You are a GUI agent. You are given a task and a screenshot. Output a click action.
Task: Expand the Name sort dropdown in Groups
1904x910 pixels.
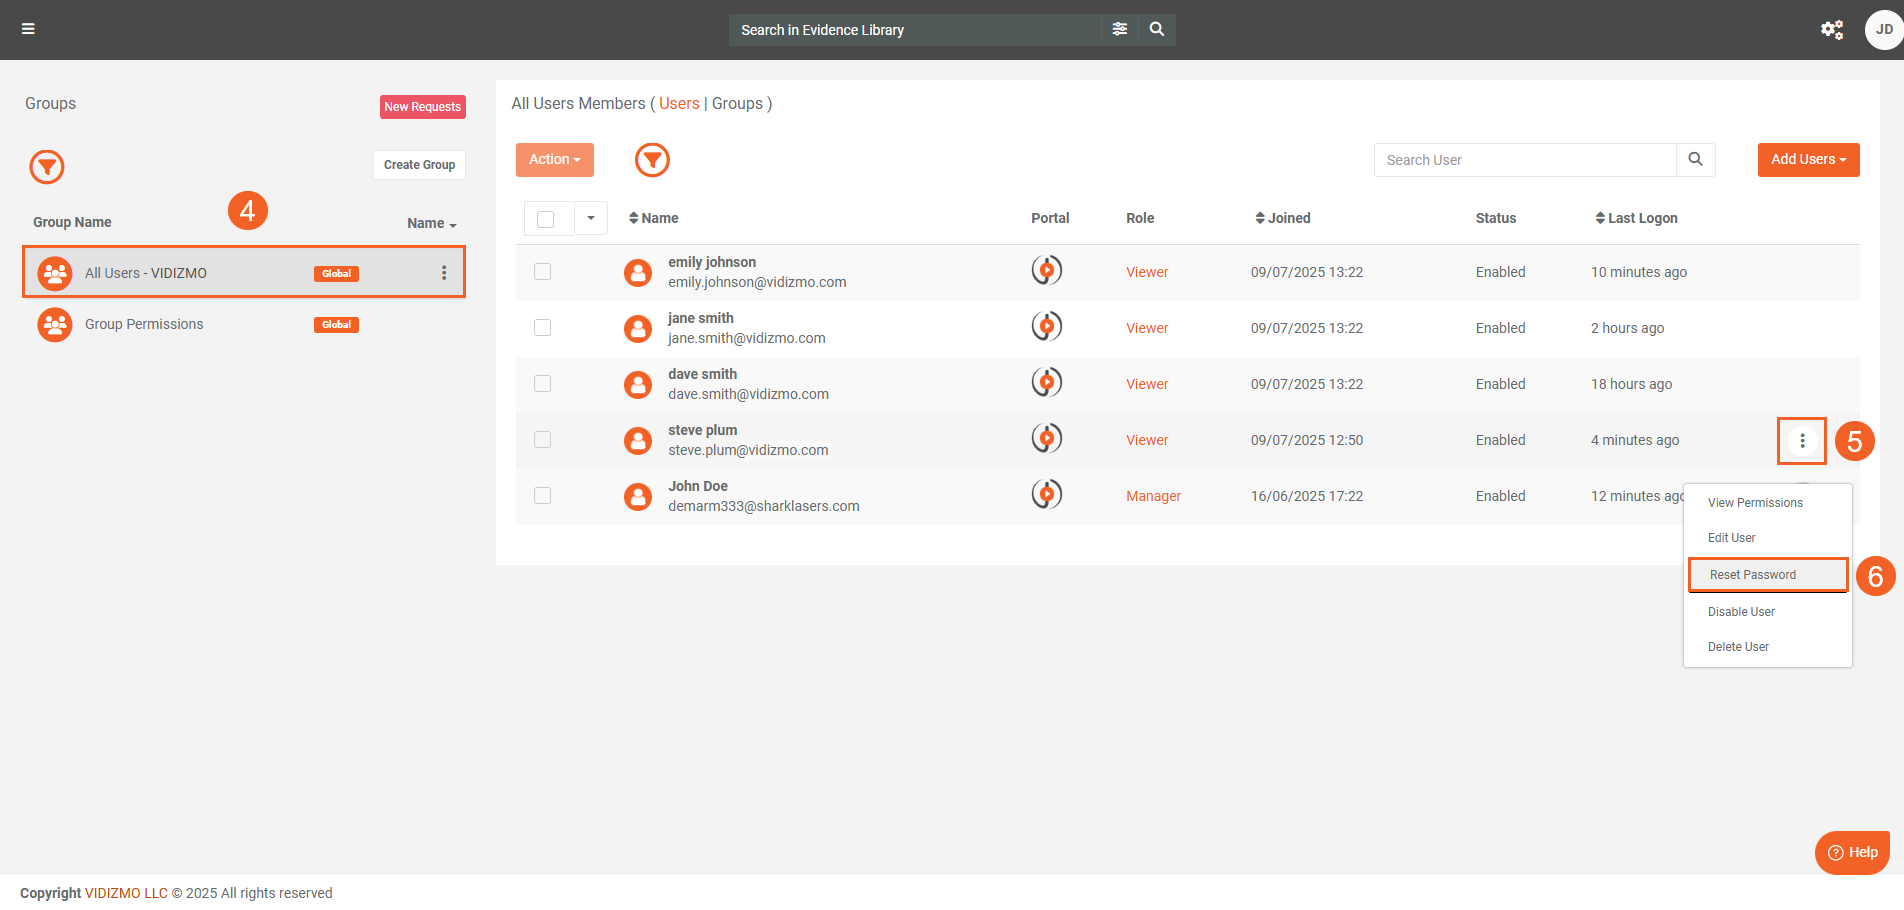pos(431,224)
